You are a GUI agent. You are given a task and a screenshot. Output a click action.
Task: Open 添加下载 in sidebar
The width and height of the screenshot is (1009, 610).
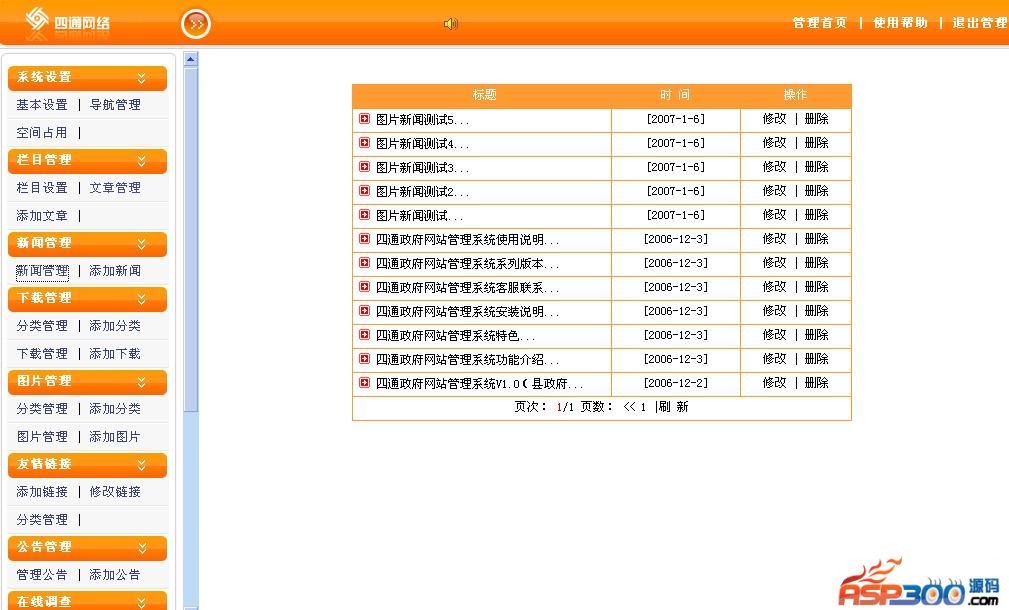[x=115, y=353]
